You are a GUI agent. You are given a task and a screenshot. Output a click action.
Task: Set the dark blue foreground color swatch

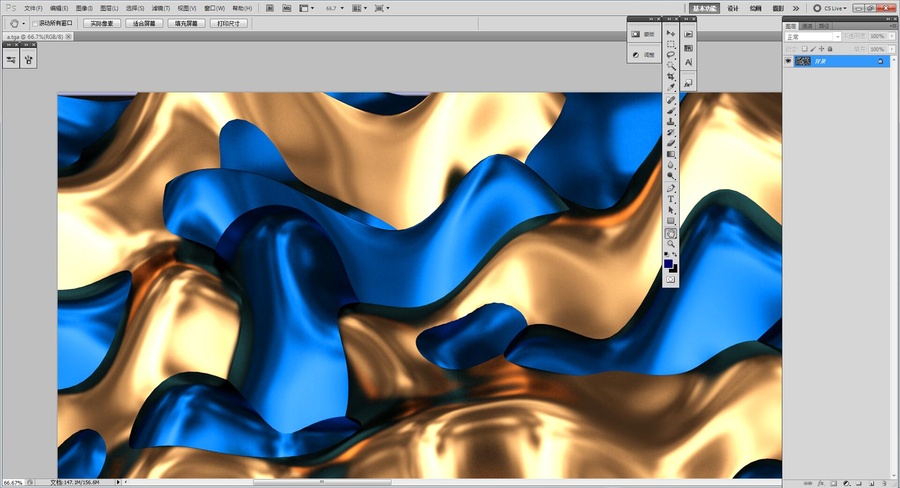(x=668, y=264)
